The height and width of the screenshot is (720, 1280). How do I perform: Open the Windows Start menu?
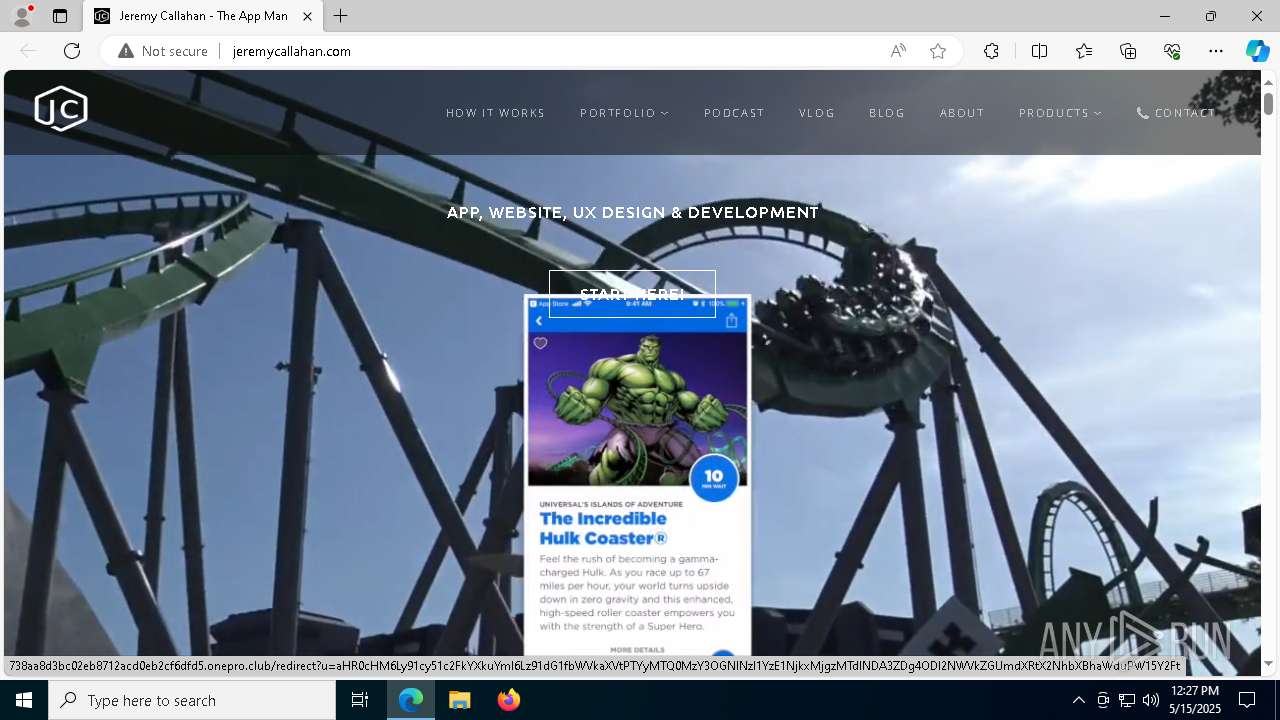click(x=24, y=700)
